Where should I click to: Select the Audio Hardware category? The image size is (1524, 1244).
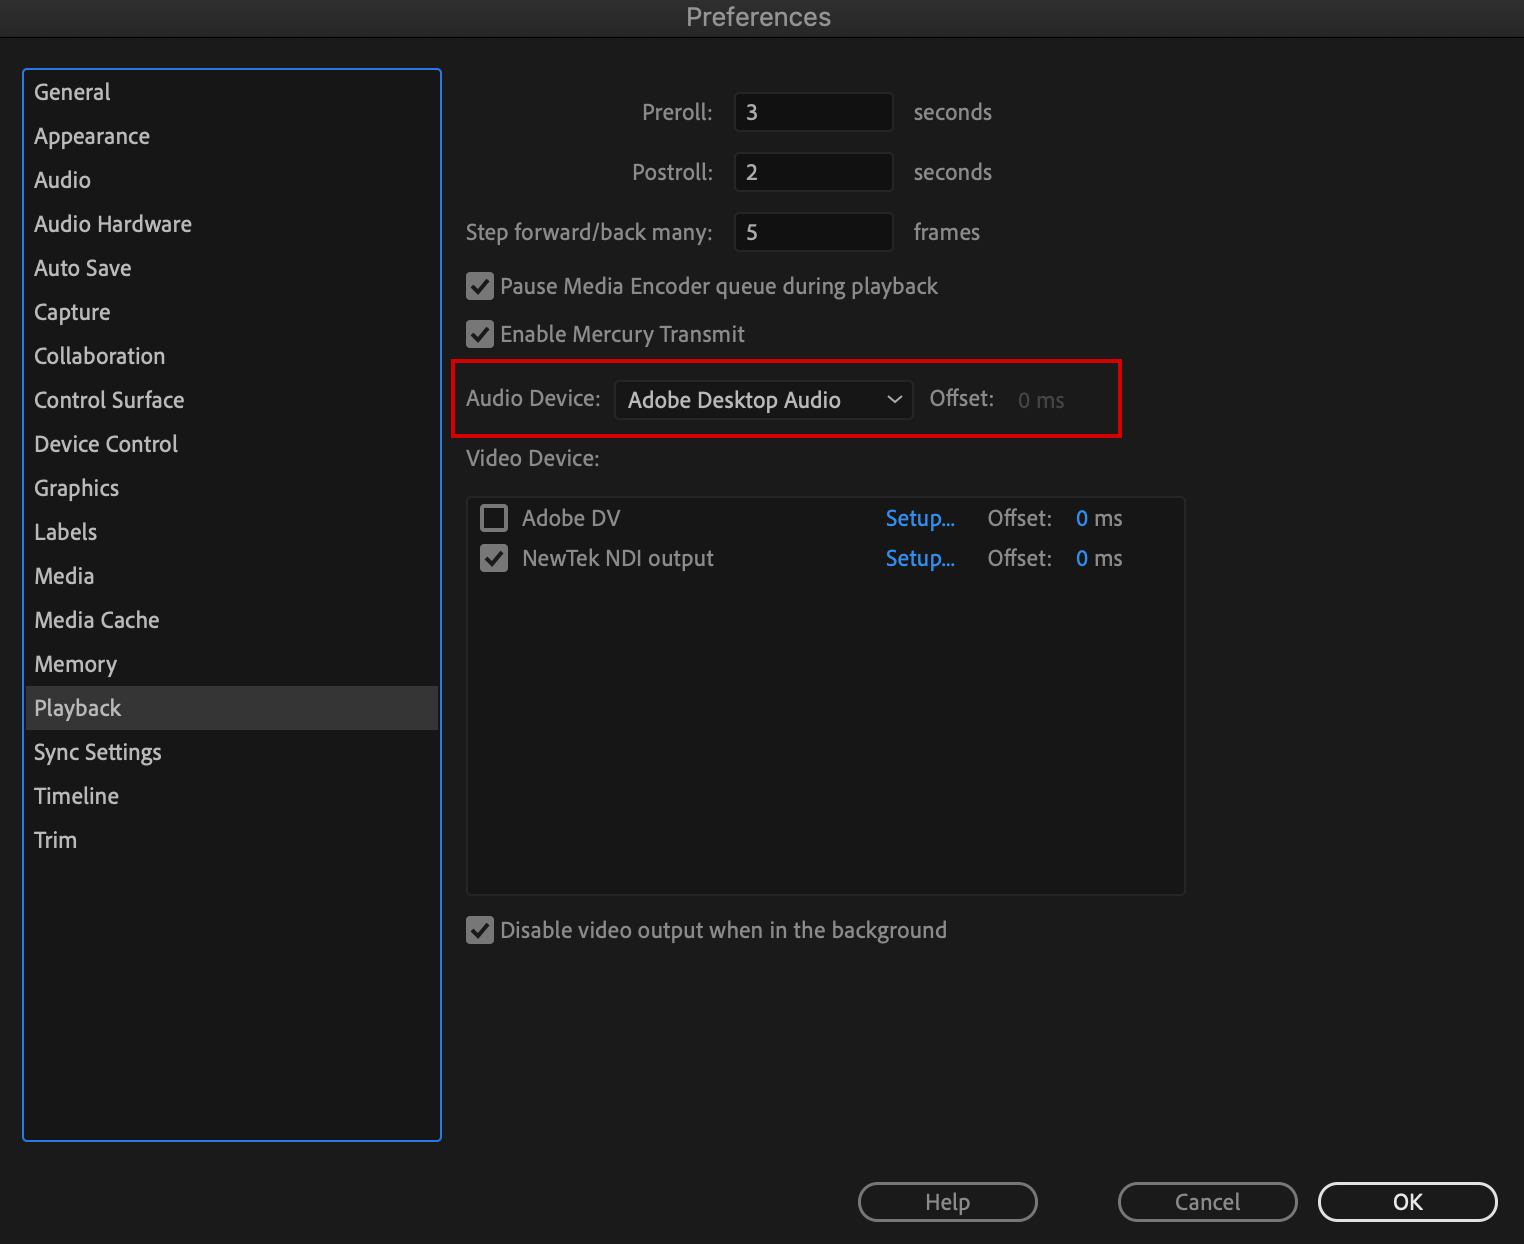click(112, 224)
